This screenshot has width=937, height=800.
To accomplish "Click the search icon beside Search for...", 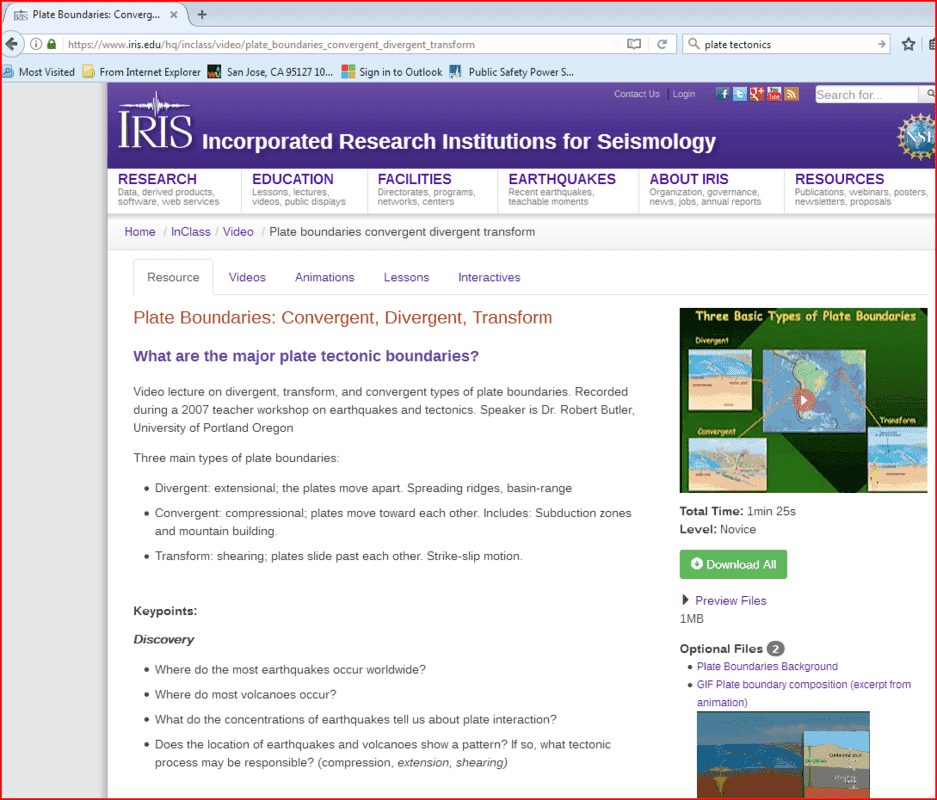I will tap(929, 94).
